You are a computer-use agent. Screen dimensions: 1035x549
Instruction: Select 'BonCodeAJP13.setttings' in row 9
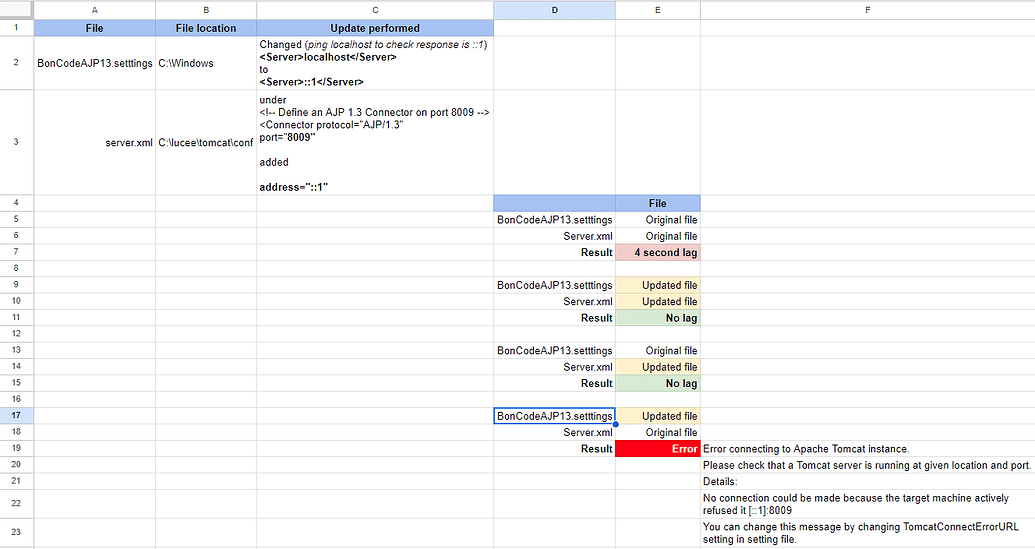554,285
